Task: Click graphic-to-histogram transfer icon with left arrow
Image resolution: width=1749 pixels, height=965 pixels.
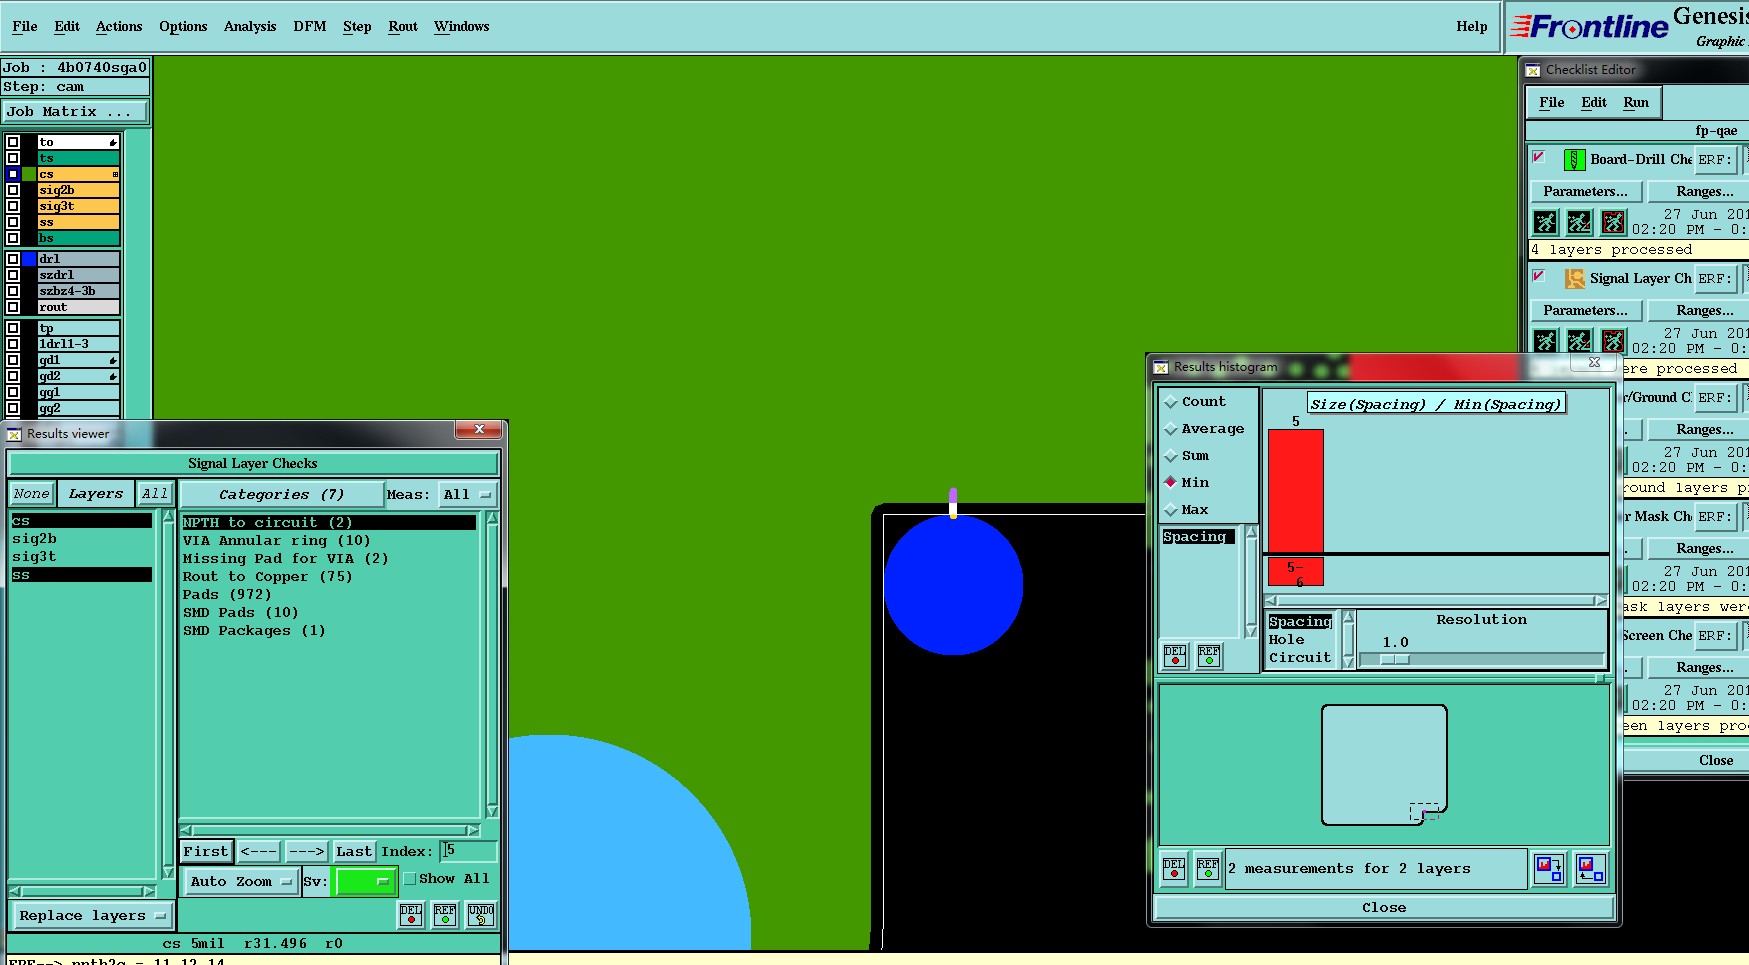Action: point(1590,868)
